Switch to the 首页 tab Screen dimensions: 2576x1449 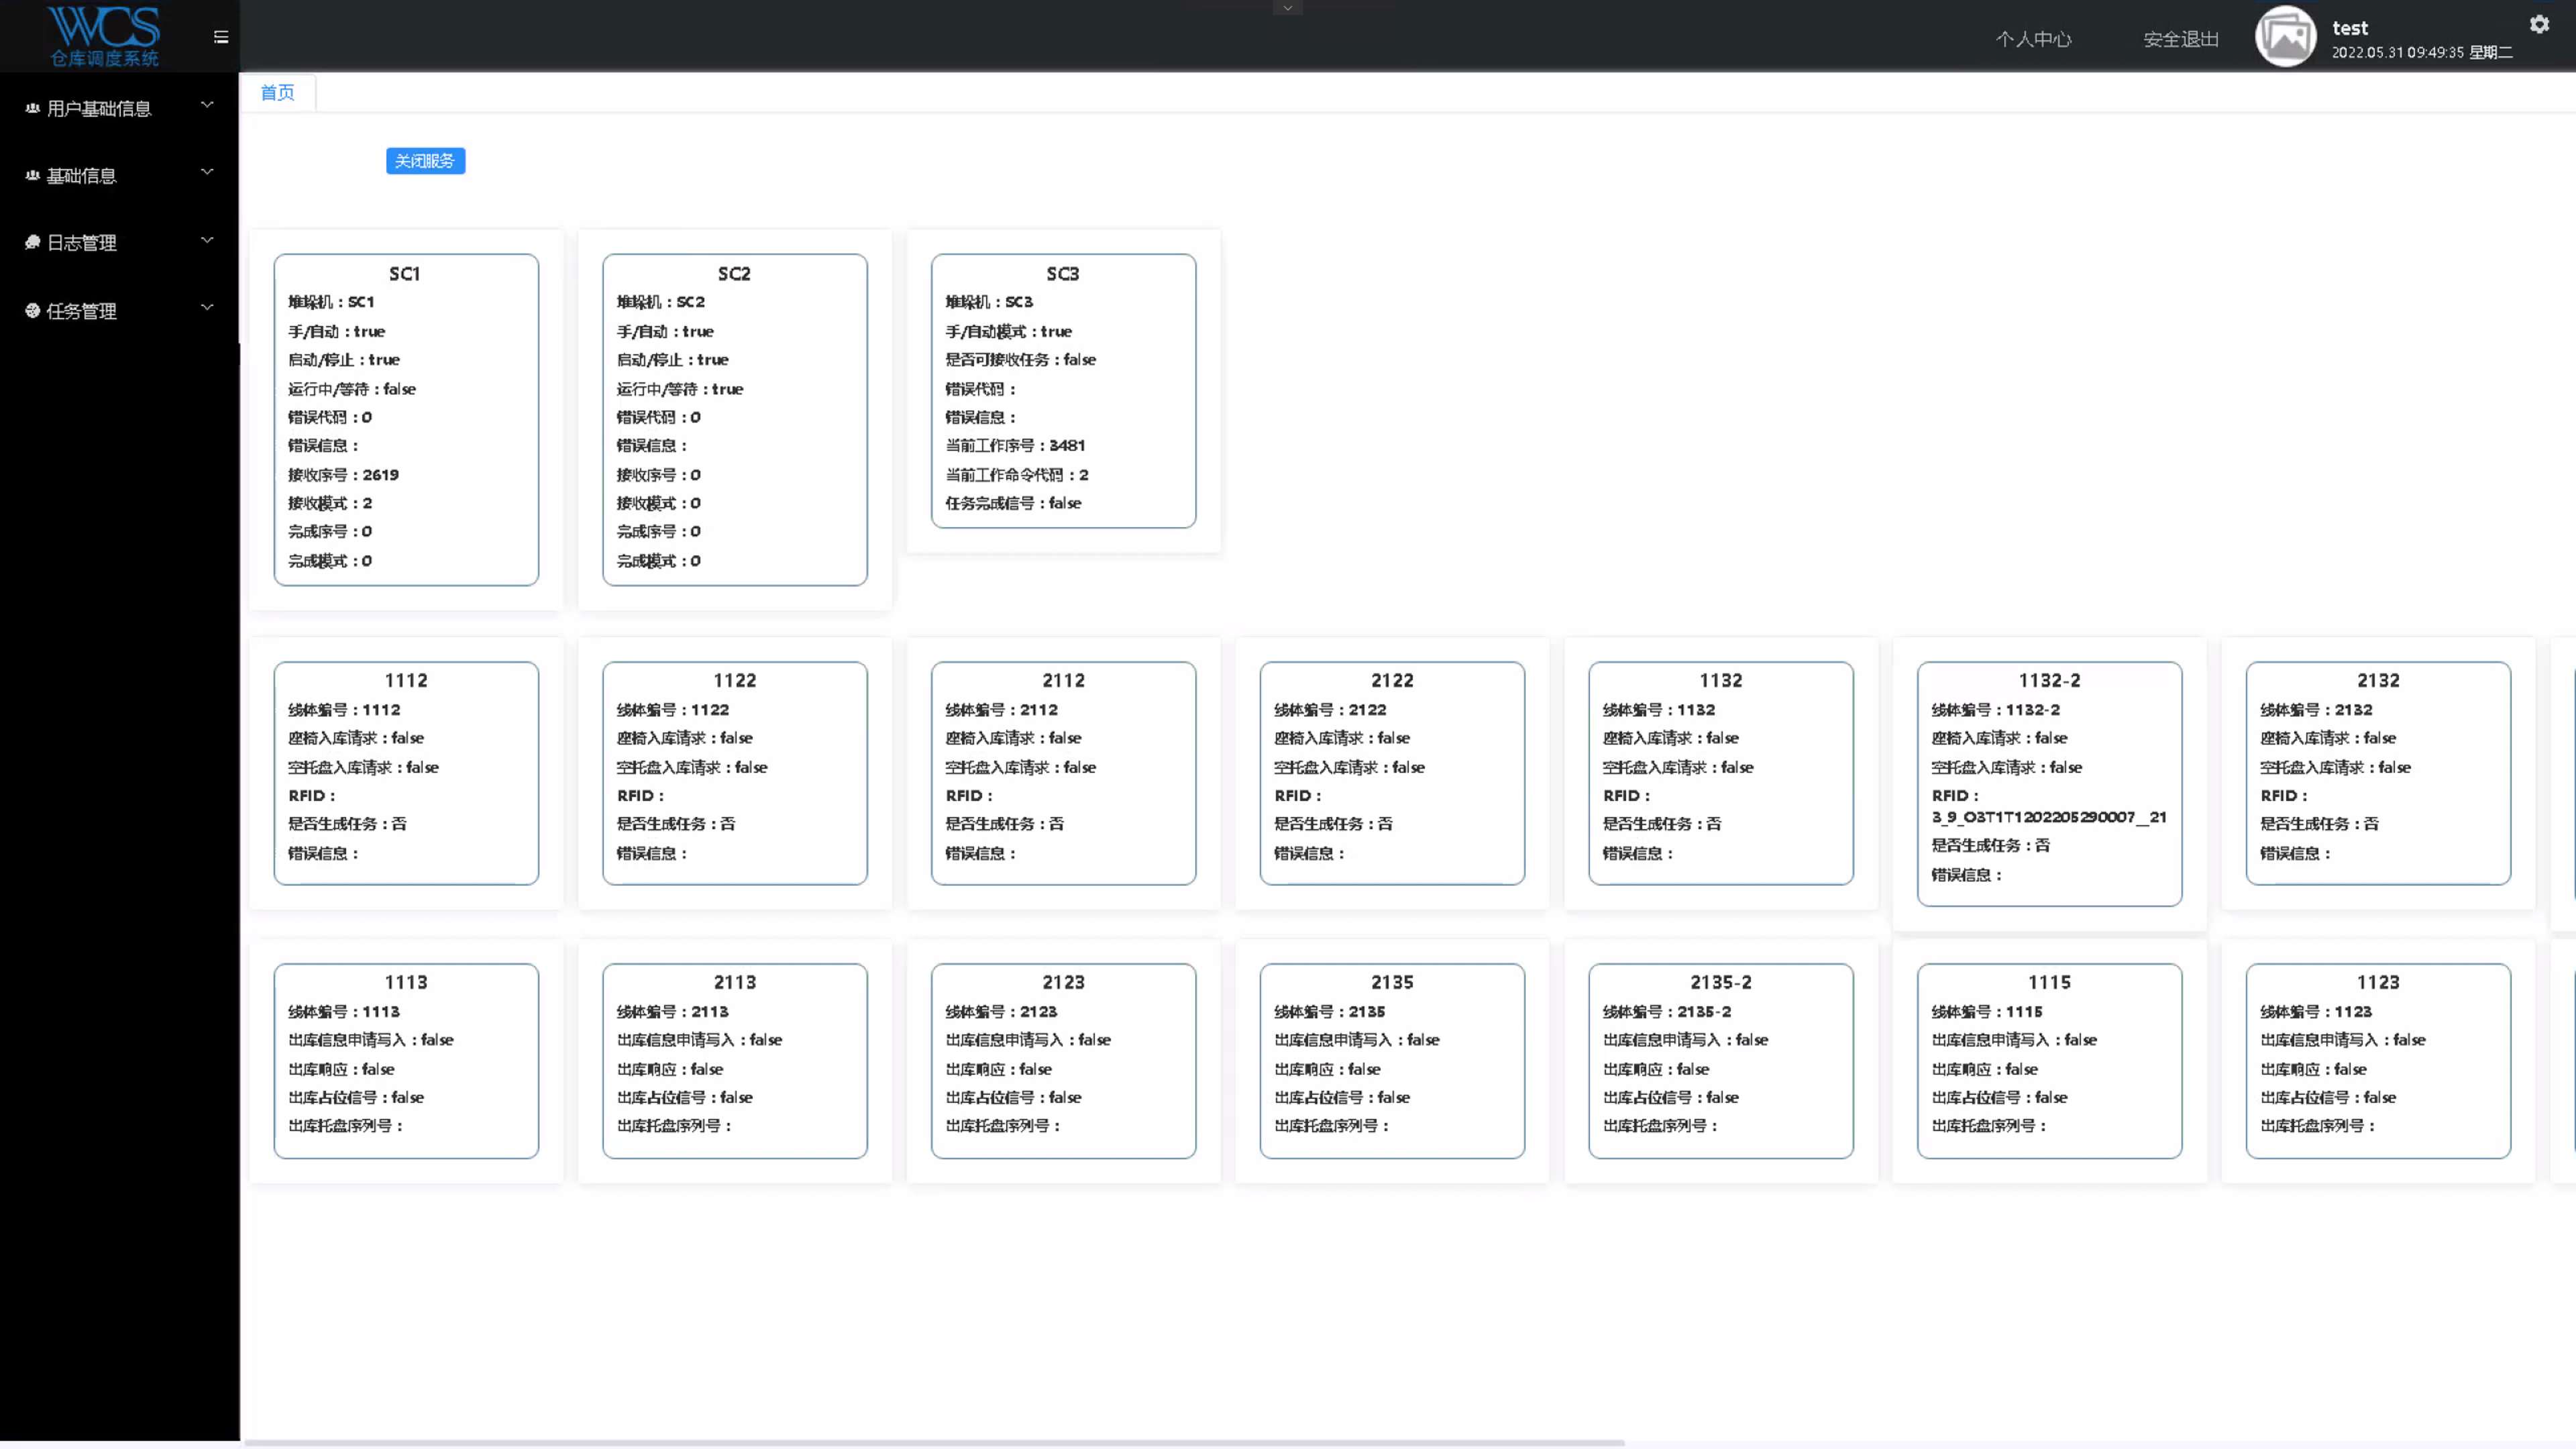click(x=278, y=93)
